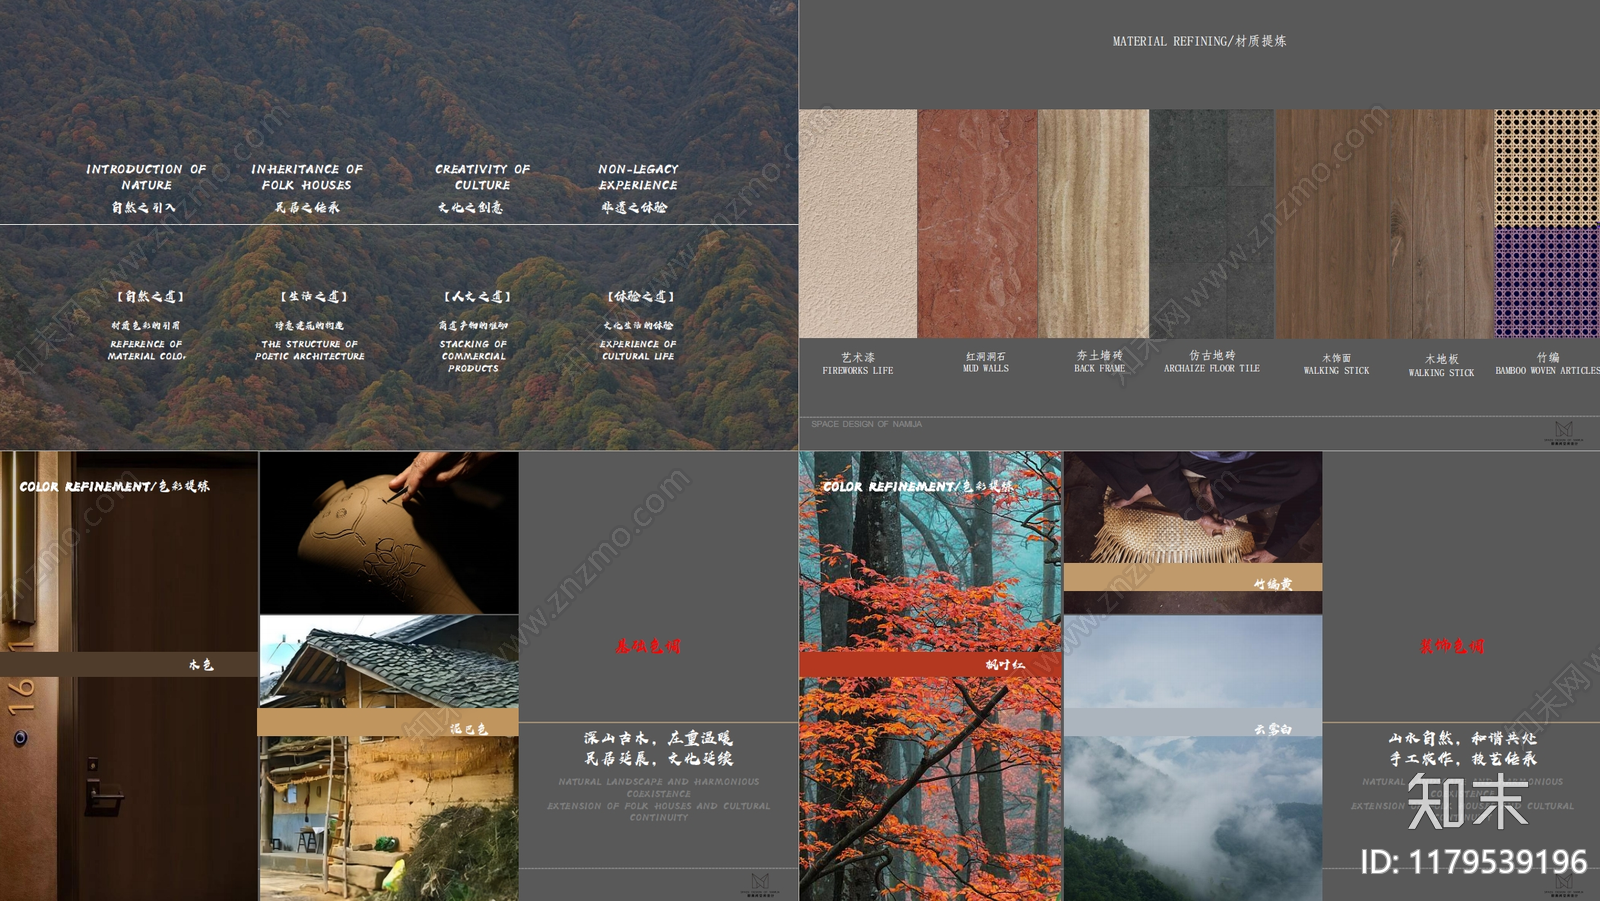The image size is (1600, 901).
Task: Click the 'BAMBOO WOVEN ARTICLES' label
Action: 1547,371
